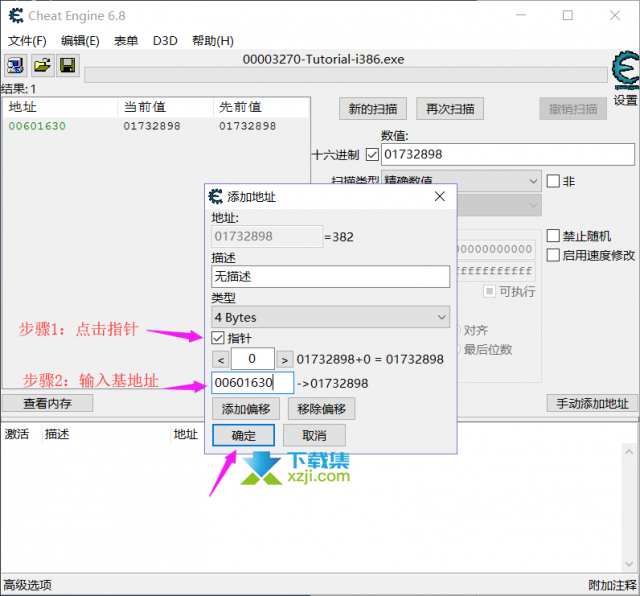Viewport: 640px width, 596px height.
Task: Open the 文件(F) menu
Action: pos(27,41)
